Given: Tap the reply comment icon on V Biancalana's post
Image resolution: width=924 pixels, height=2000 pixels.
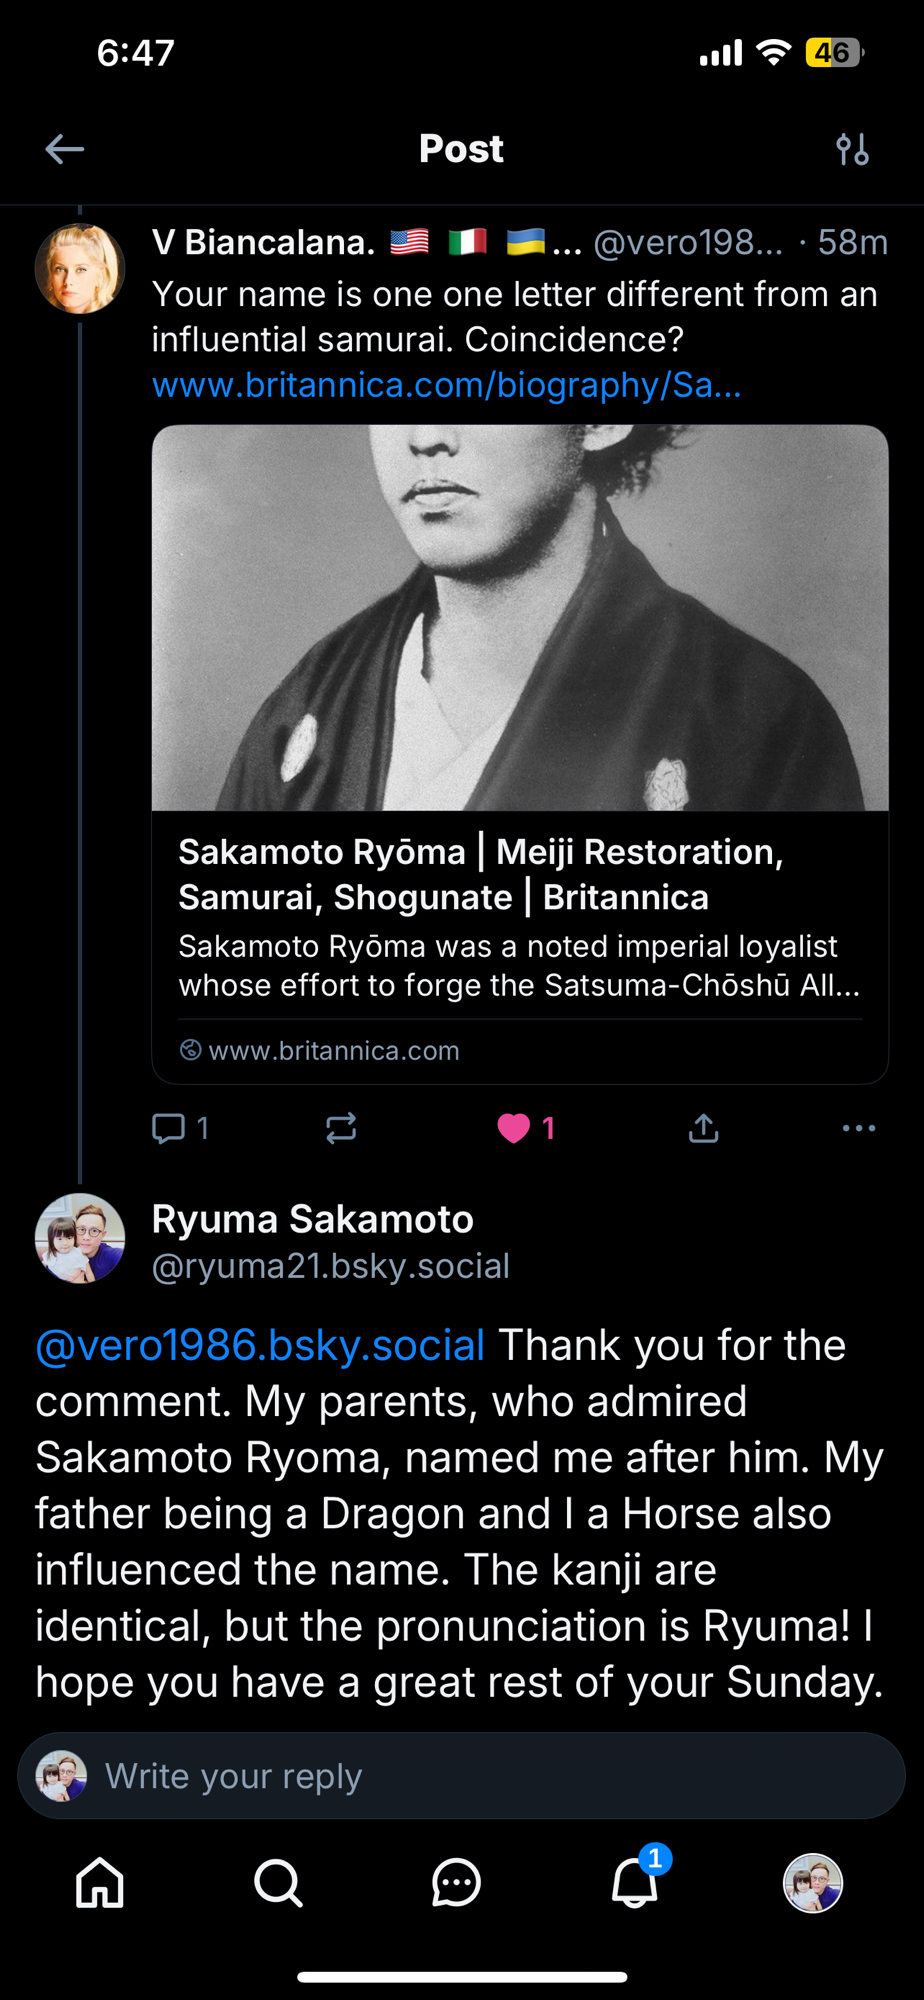Looking at the screenshot, I should click(x=169, y=1128).
